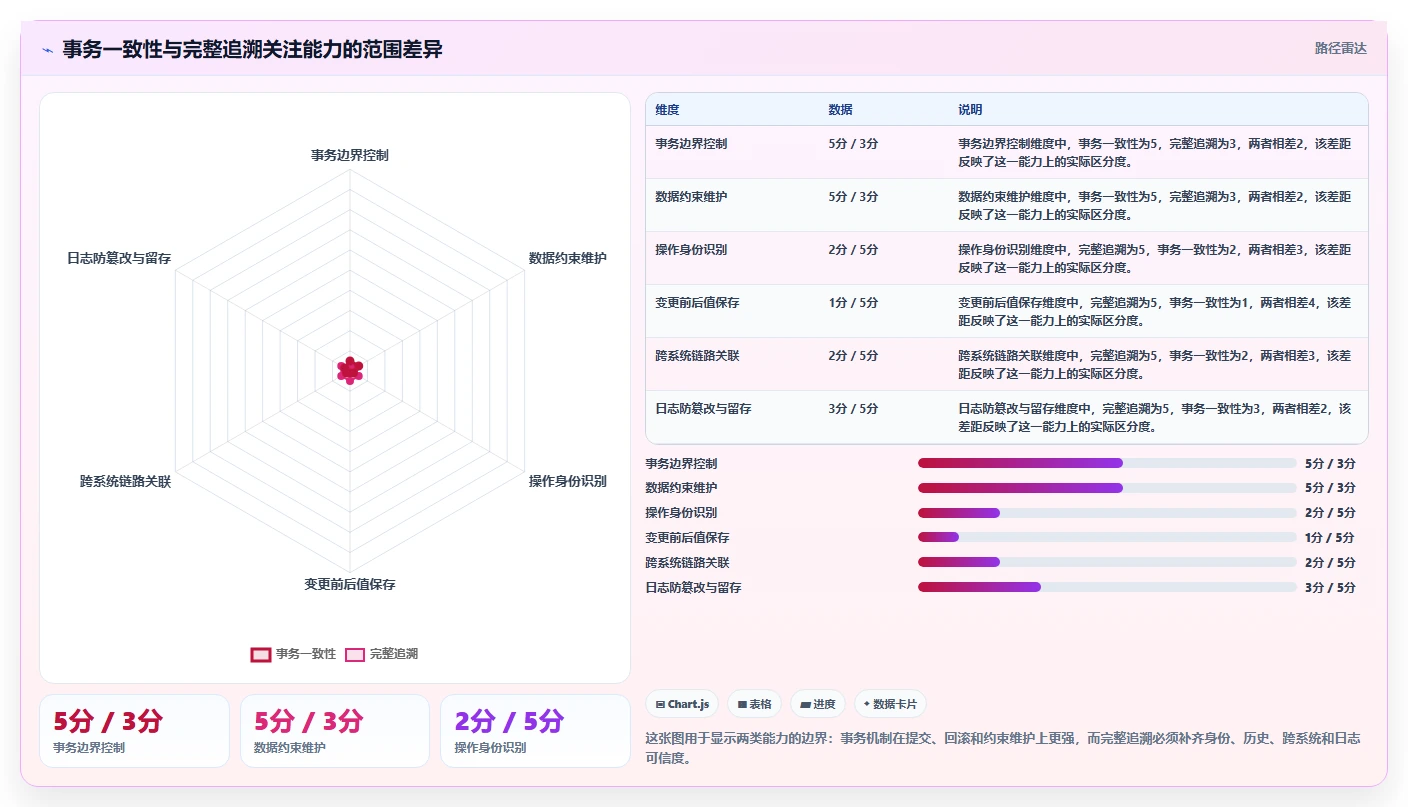This screenshot has height=807, width=1408.
Task: Click the lightning icon beside the page title
Action: point(47,50)
